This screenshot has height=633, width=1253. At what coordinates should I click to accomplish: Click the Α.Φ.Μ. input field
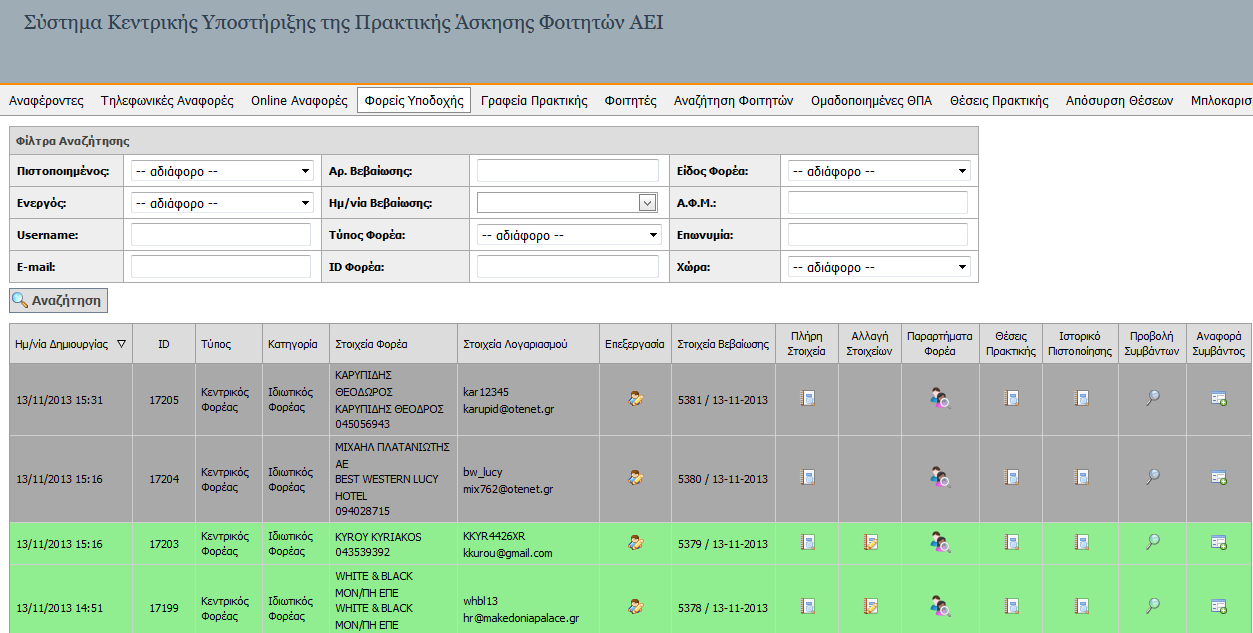pos(878,203)
